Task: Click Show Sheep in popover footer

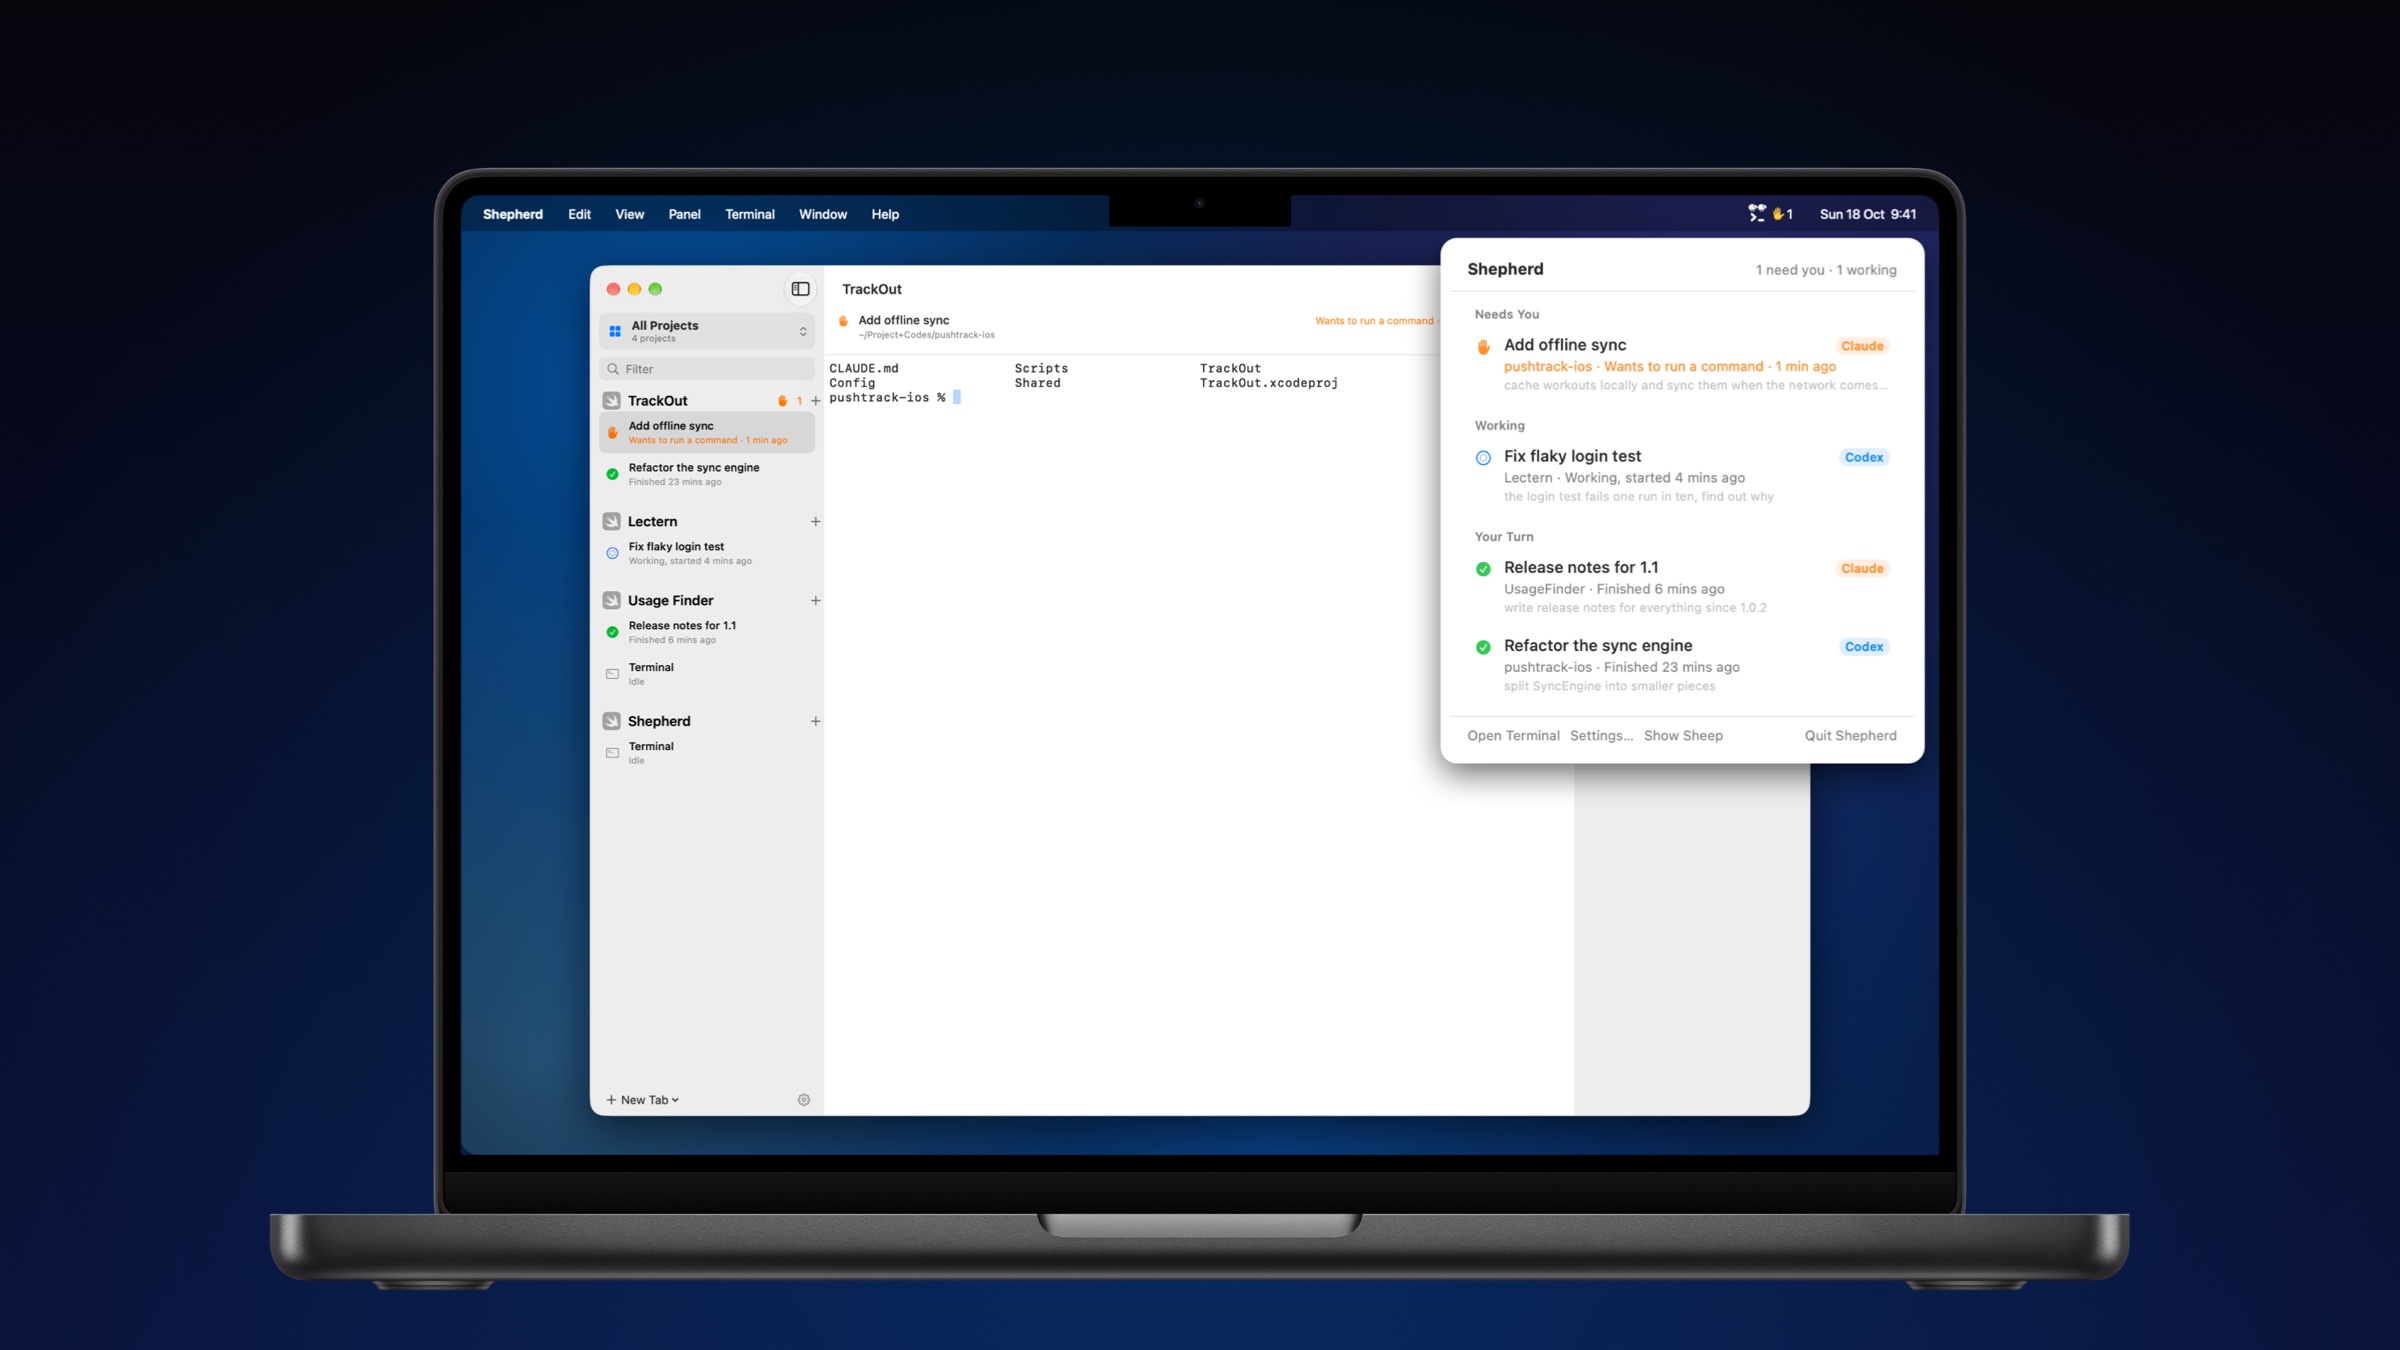Action: [1683, 736]
